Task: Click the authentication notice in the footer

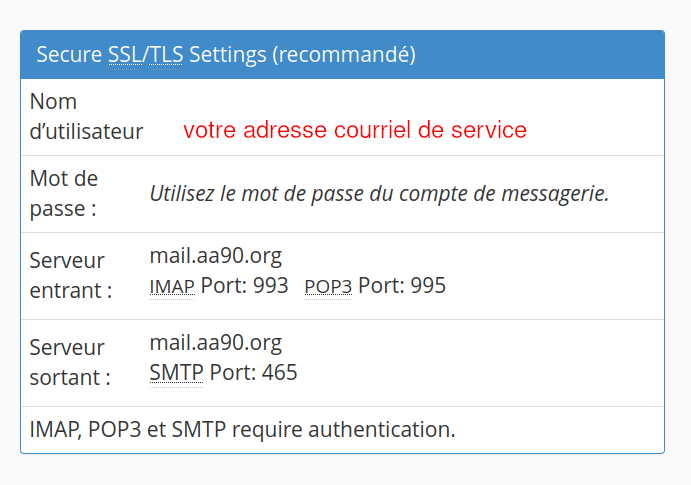Action: 242,430
